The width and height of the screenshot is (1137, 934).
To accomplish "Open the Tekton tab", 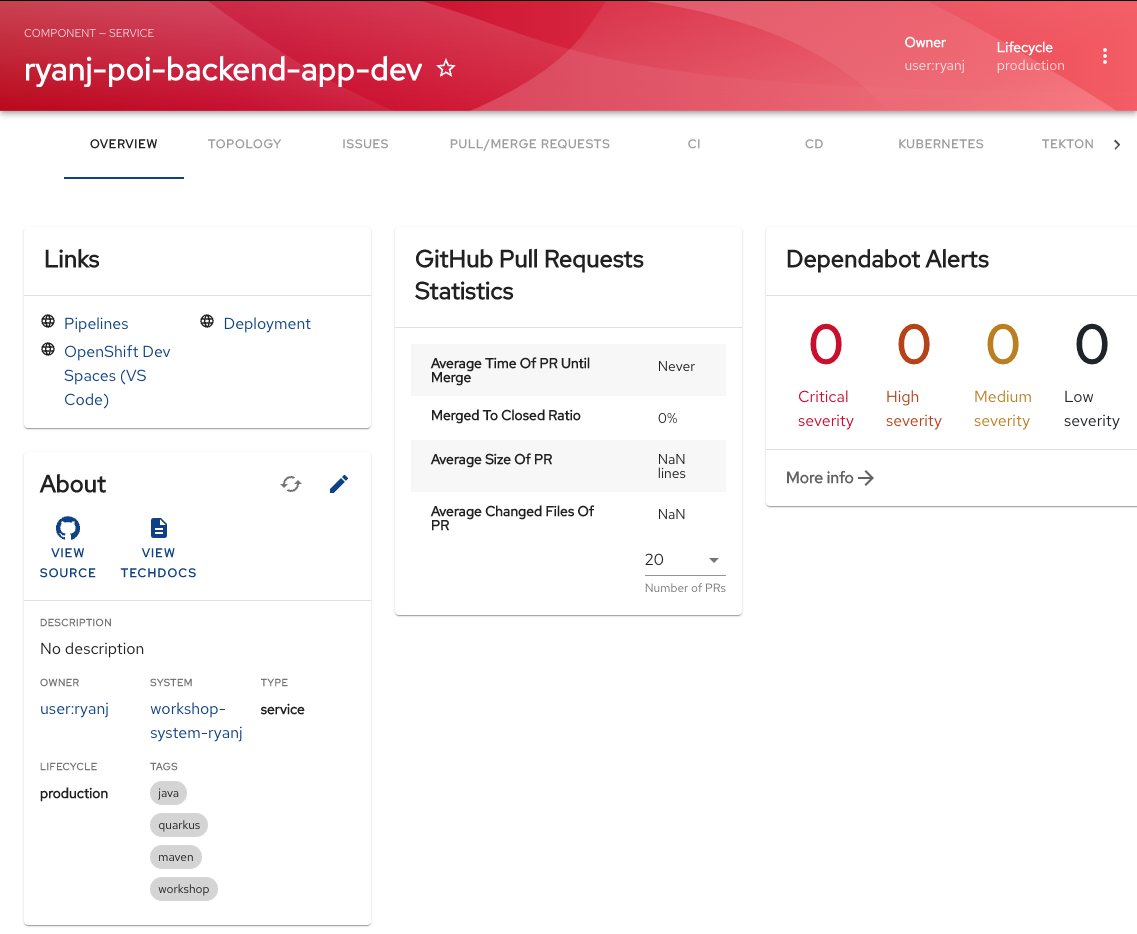I will (1067, 144).
